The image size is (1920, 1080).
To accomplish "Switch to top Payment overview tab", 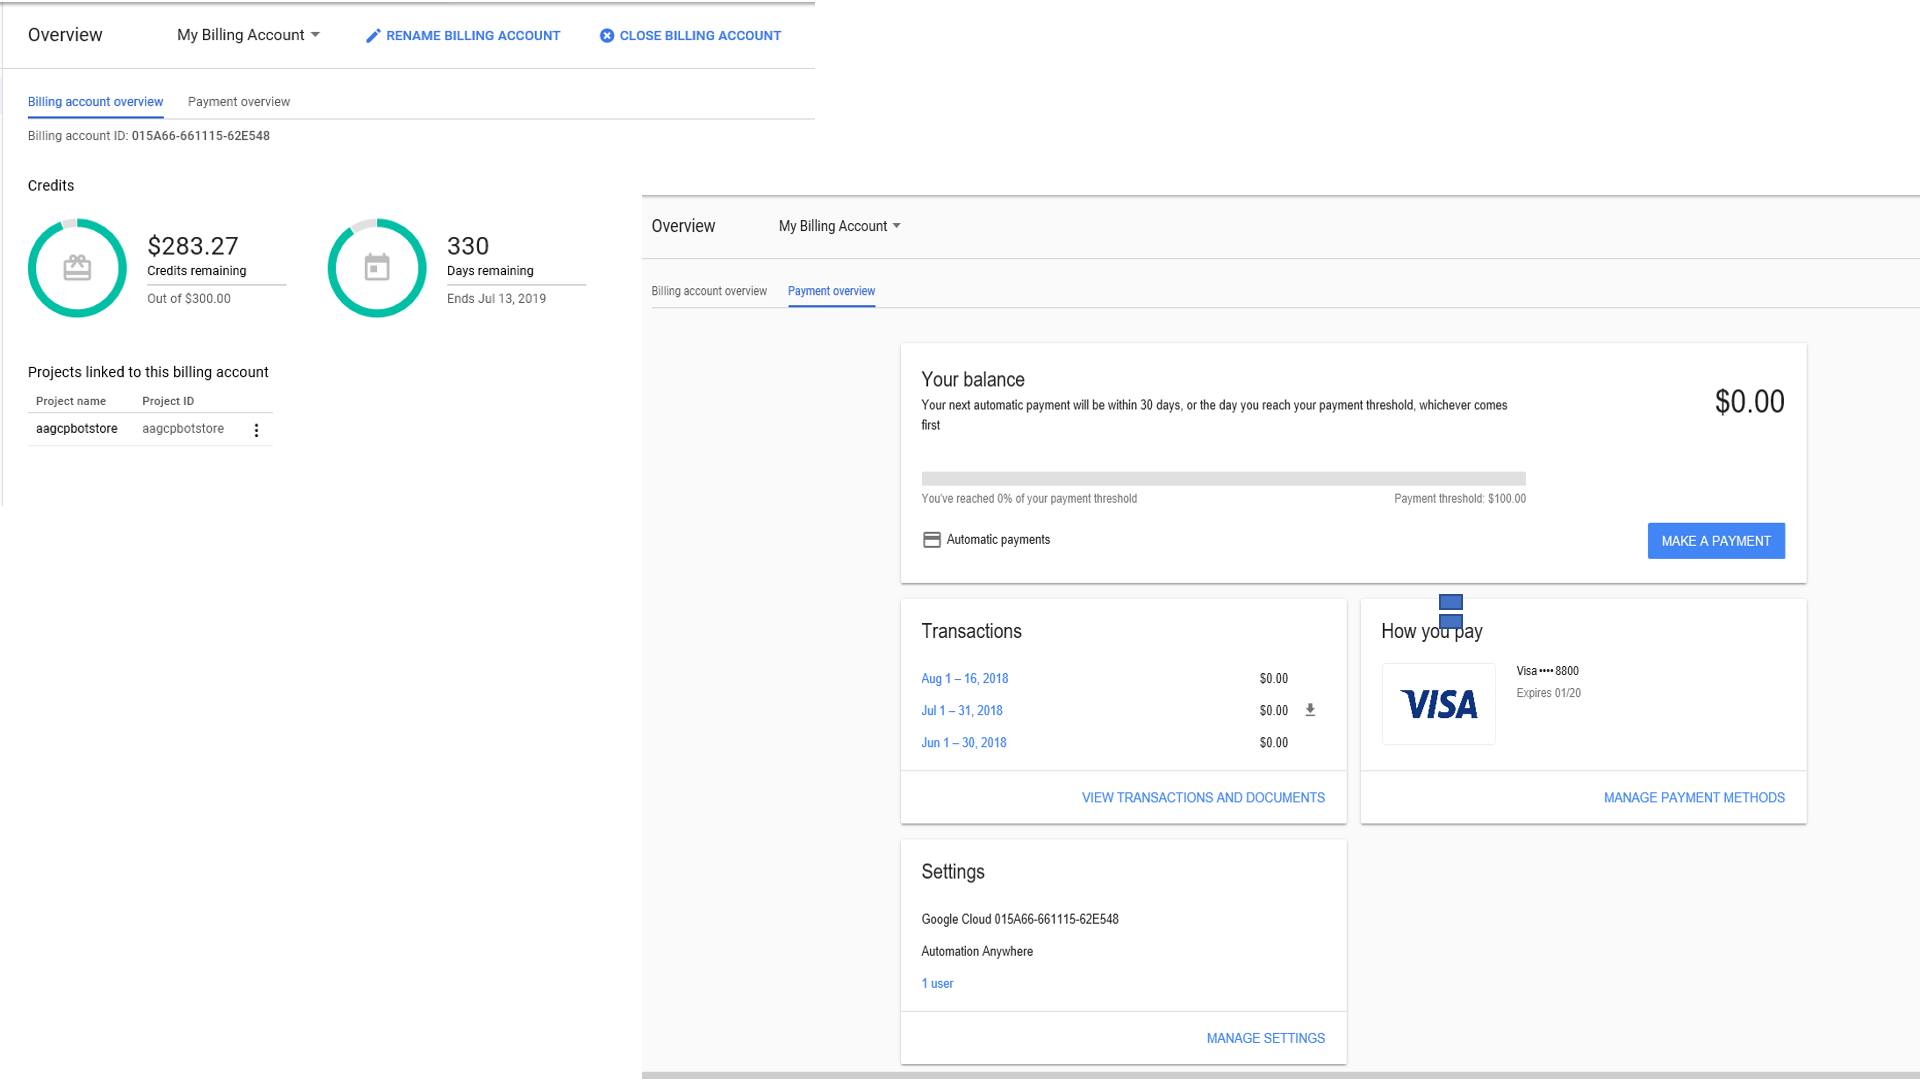I will (x=238, y=102).
